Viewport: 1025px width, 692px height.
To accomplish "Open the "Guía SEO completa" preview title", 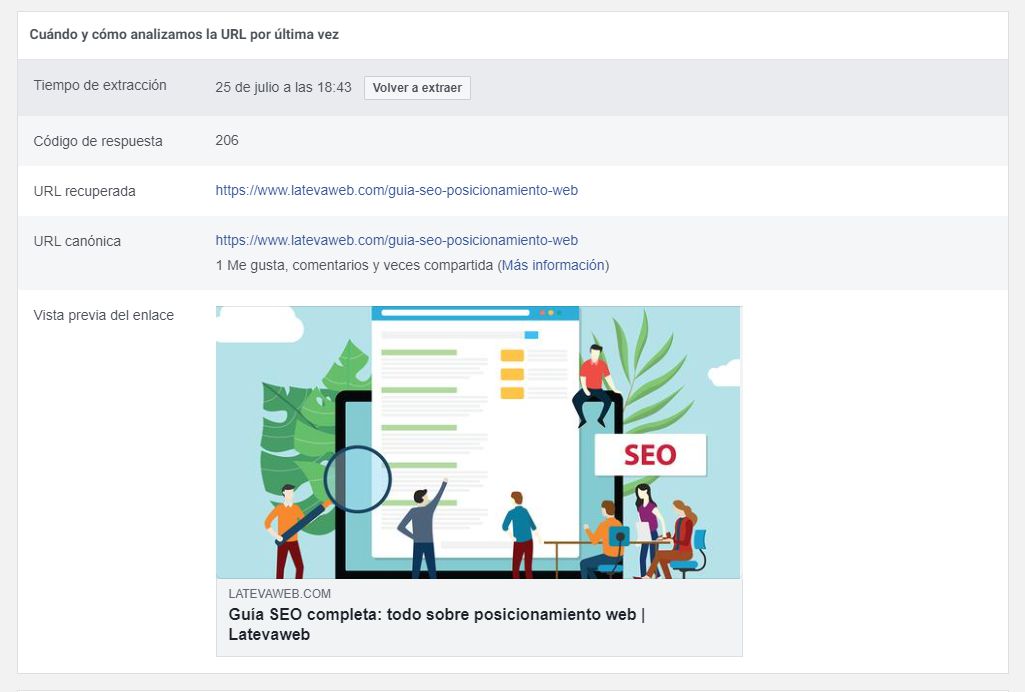I will 437,624.
